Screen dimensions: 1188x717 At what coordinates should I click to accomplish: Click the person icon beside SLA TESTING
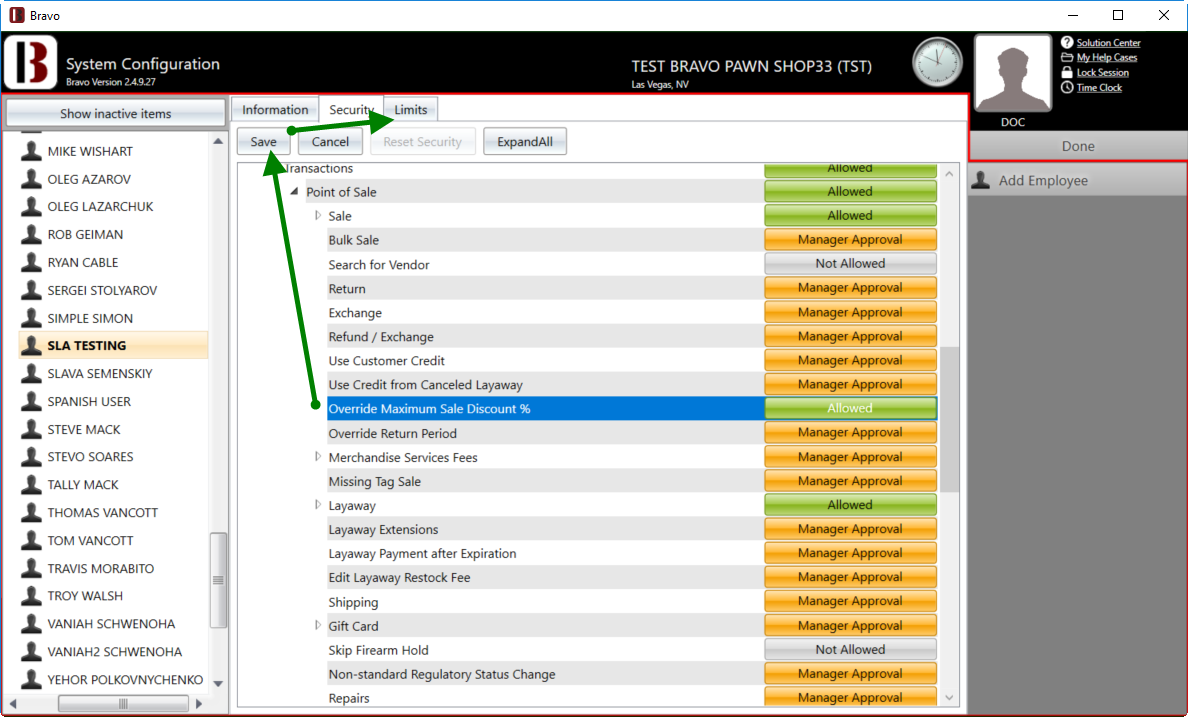31,346
